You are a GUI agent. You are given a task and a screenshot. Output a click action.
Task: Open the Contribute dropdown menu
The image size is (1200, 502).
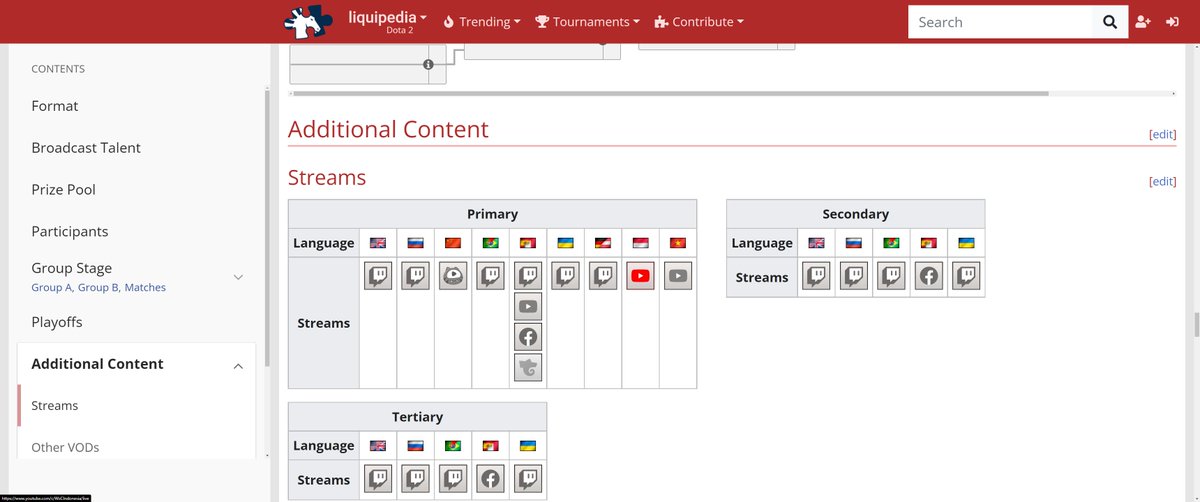click(x=699, y=21)
